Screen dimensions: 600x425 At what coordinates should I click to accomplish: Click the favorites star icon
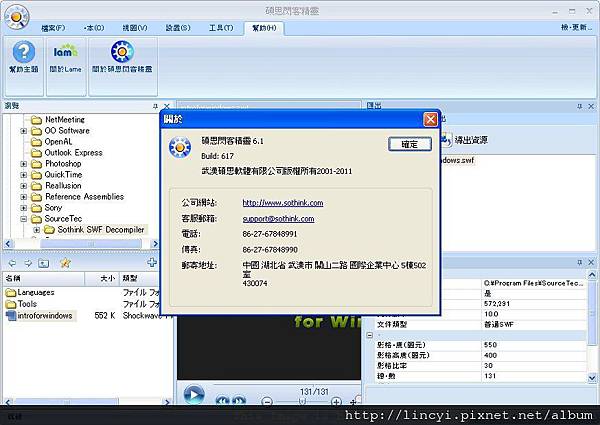click(65, 263)
